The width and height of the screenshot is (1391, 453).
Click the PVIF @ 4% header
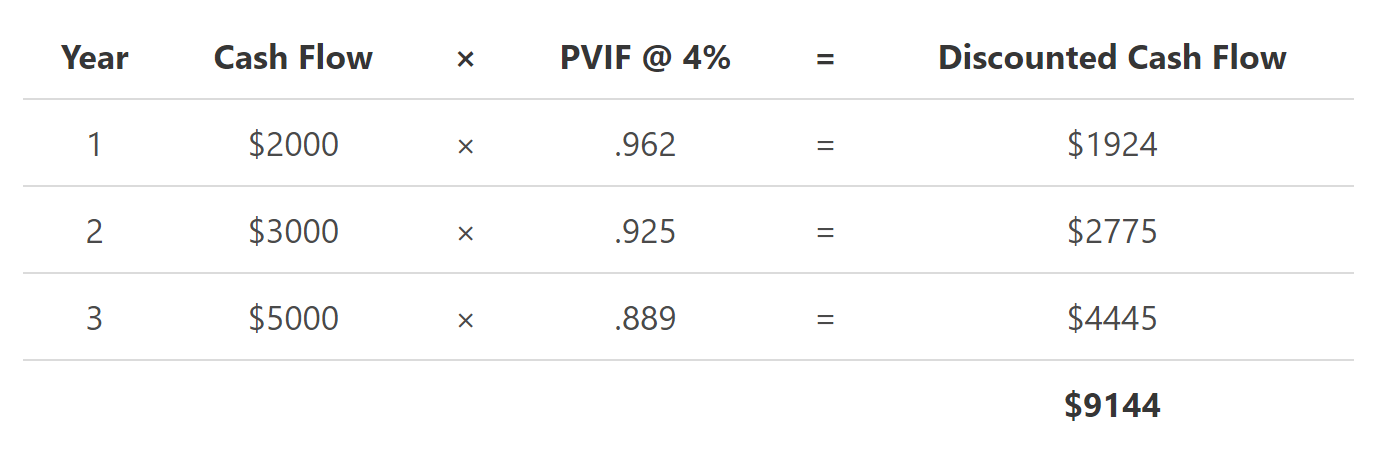coord(645,58)
